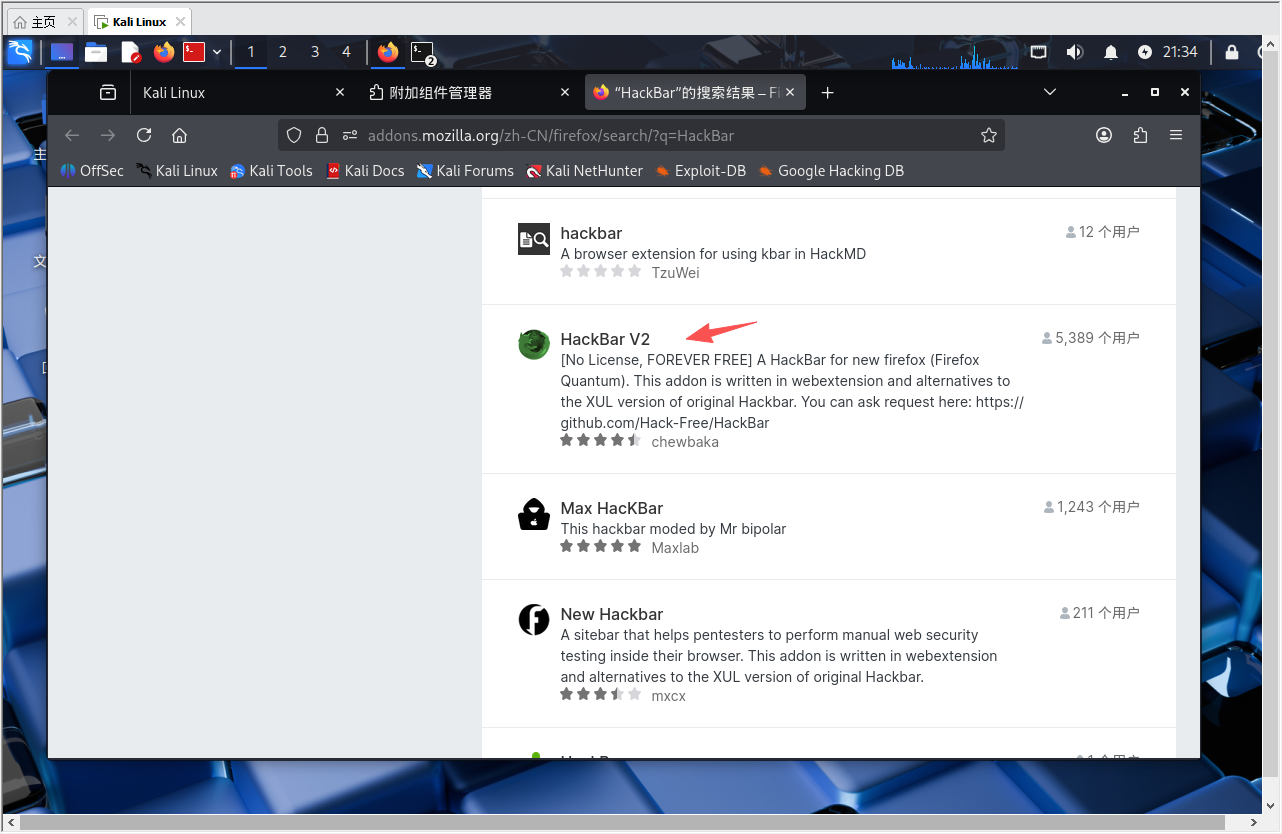
Task: Open the Kali NetHunter bookmark
Action: tap(585, 171)
